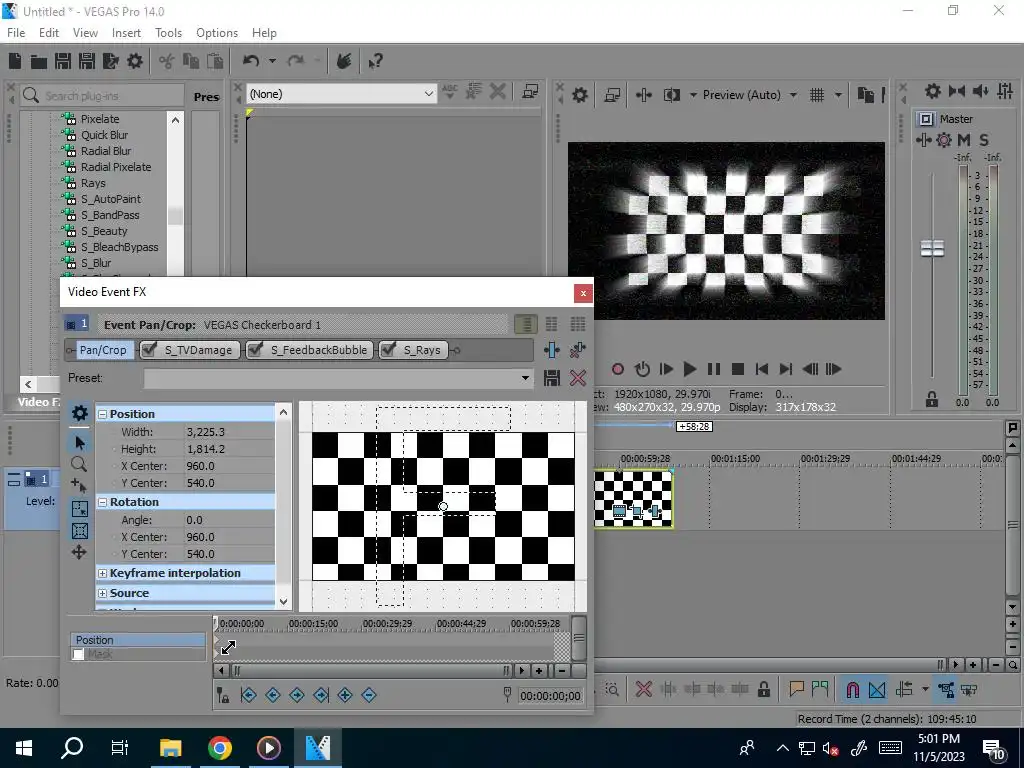Image resolution: width=1024 pixels, height=768 pixels.
Task: Open the Preset dropdown in Video Event FX
Action: 525,378
